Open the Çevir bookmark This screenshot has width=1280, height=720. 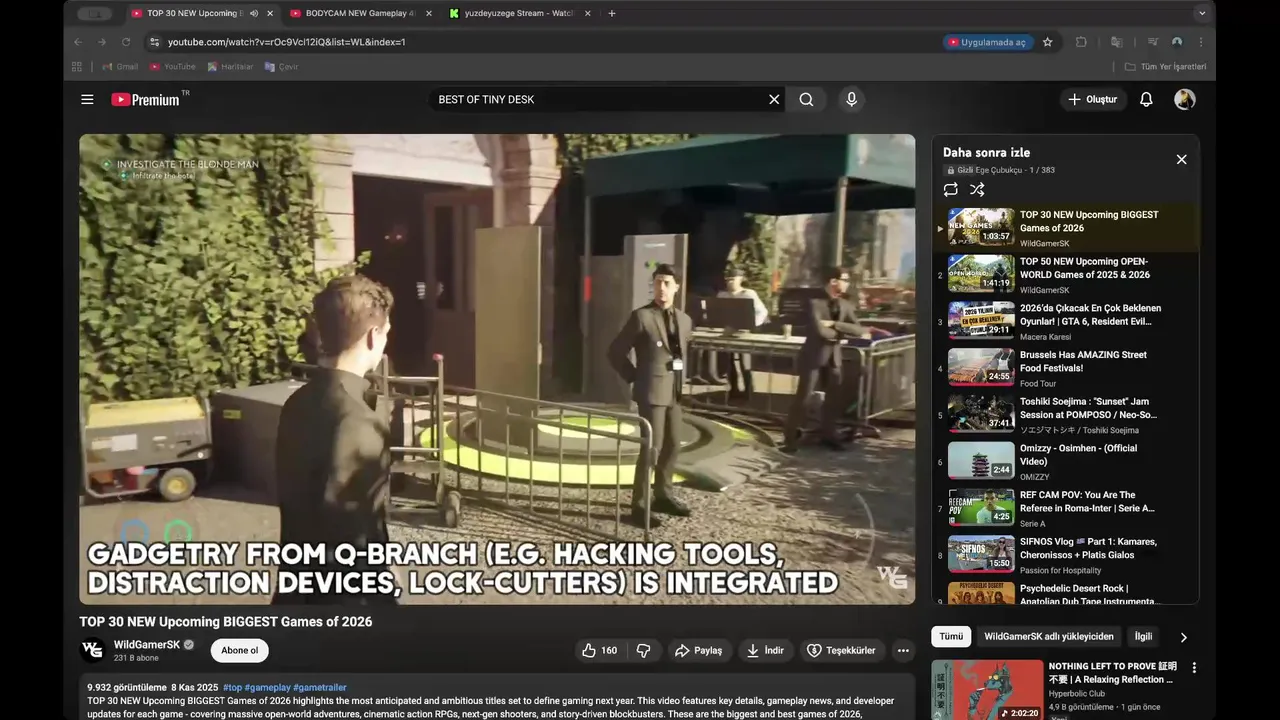point(281,67)
